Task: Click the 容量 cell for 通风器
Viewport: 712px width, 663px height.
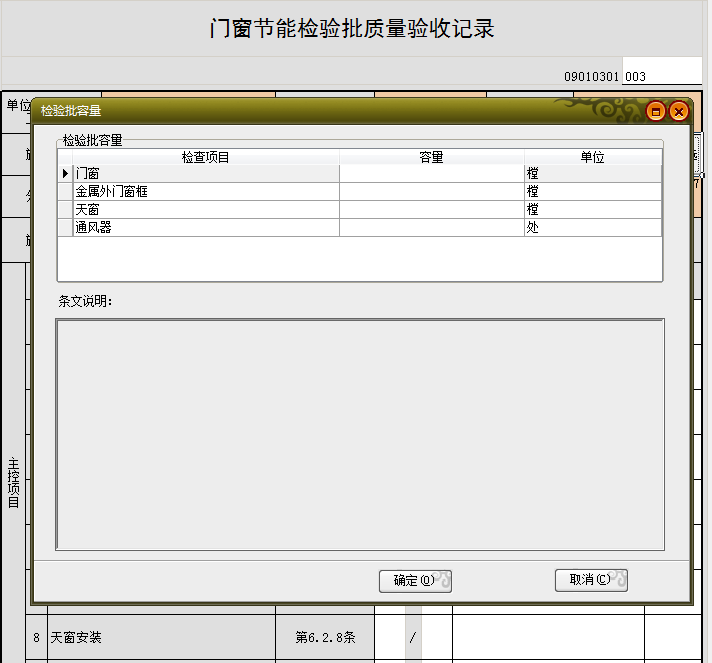Action: click(432, 228)
